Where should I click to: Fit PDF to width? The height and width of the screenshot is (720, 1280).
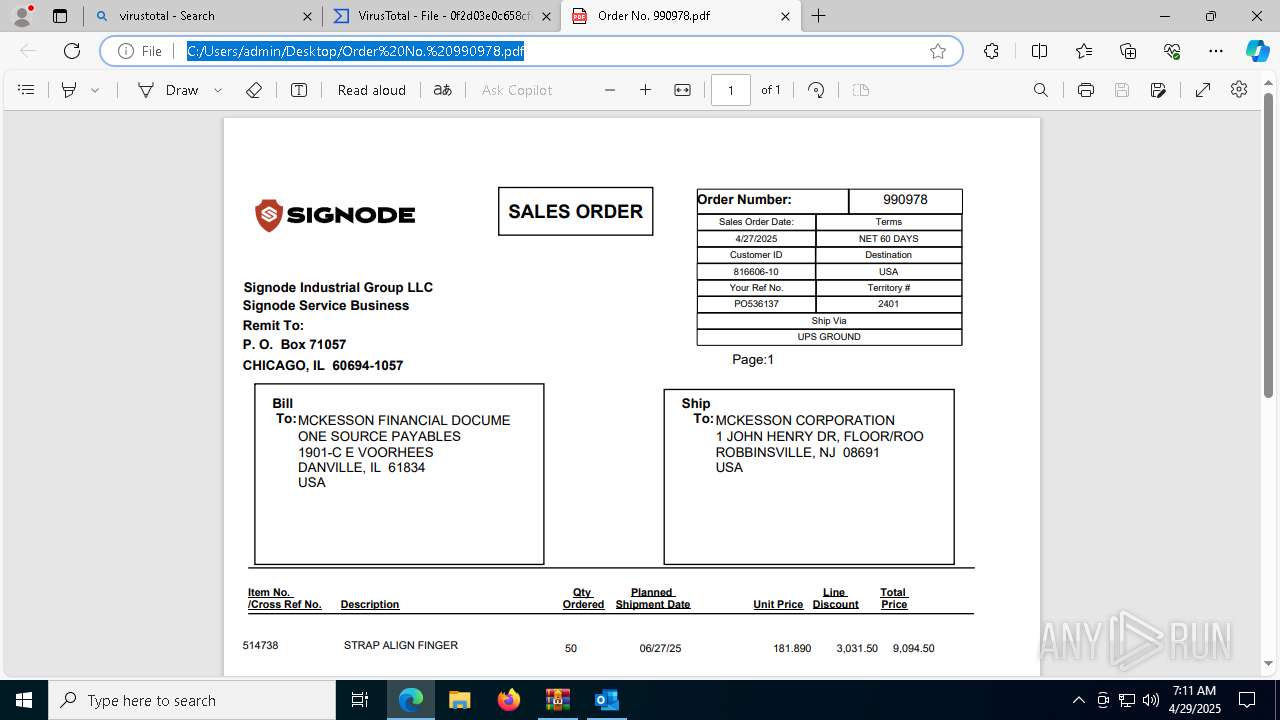click(x=682, y=90)
